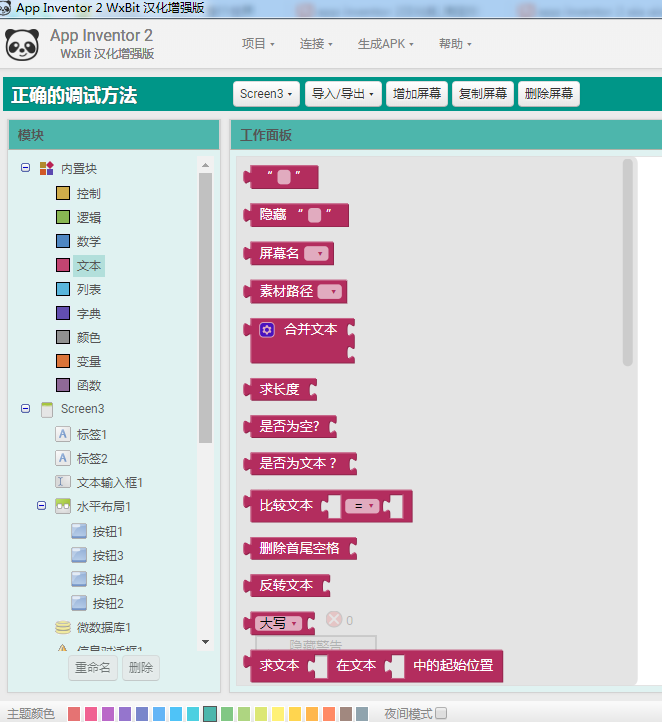Click the 水平布局1 layout icon

(63, 506)
